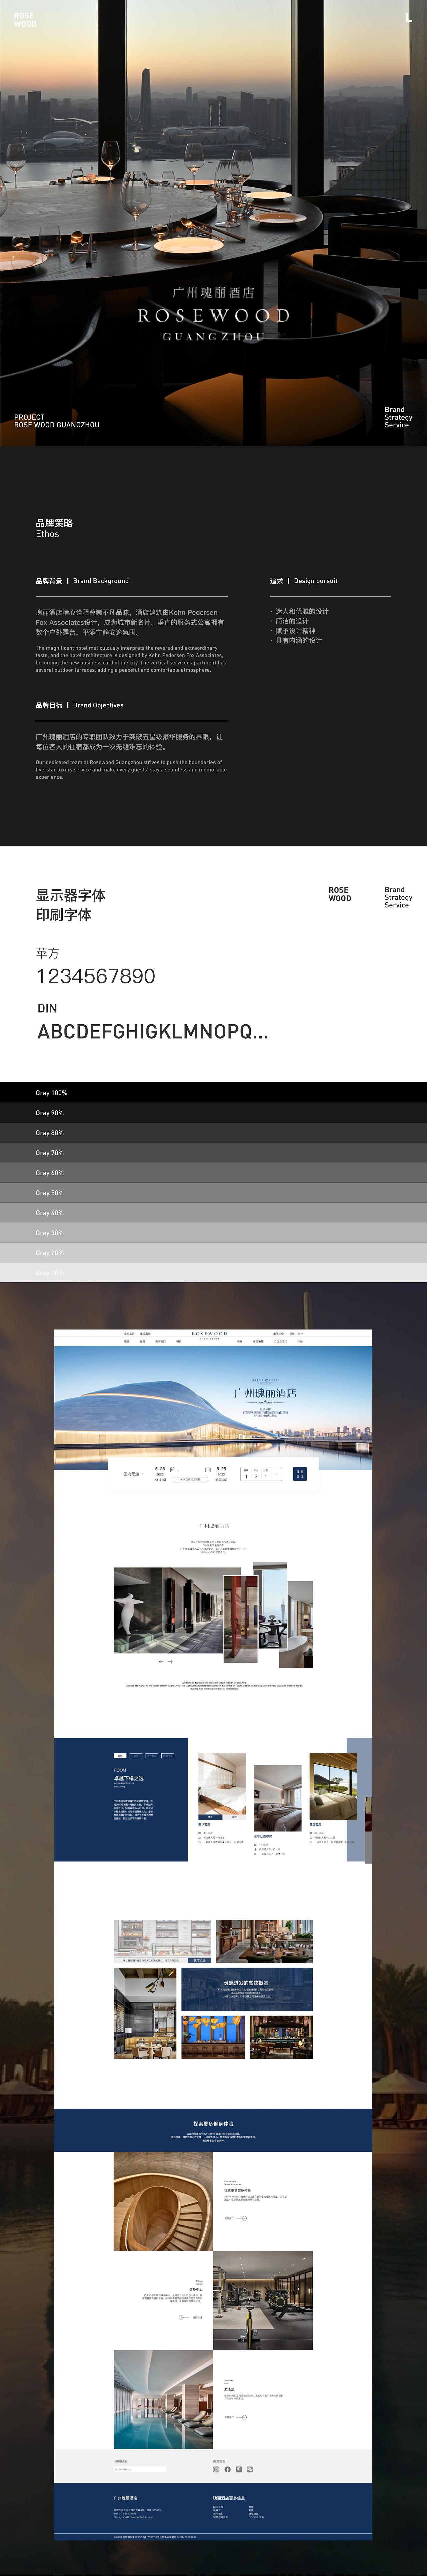This screenshot has width=427, height=2576.
Task: Click the 1234567890 numerals sample
Action: (x=96, y=976)
